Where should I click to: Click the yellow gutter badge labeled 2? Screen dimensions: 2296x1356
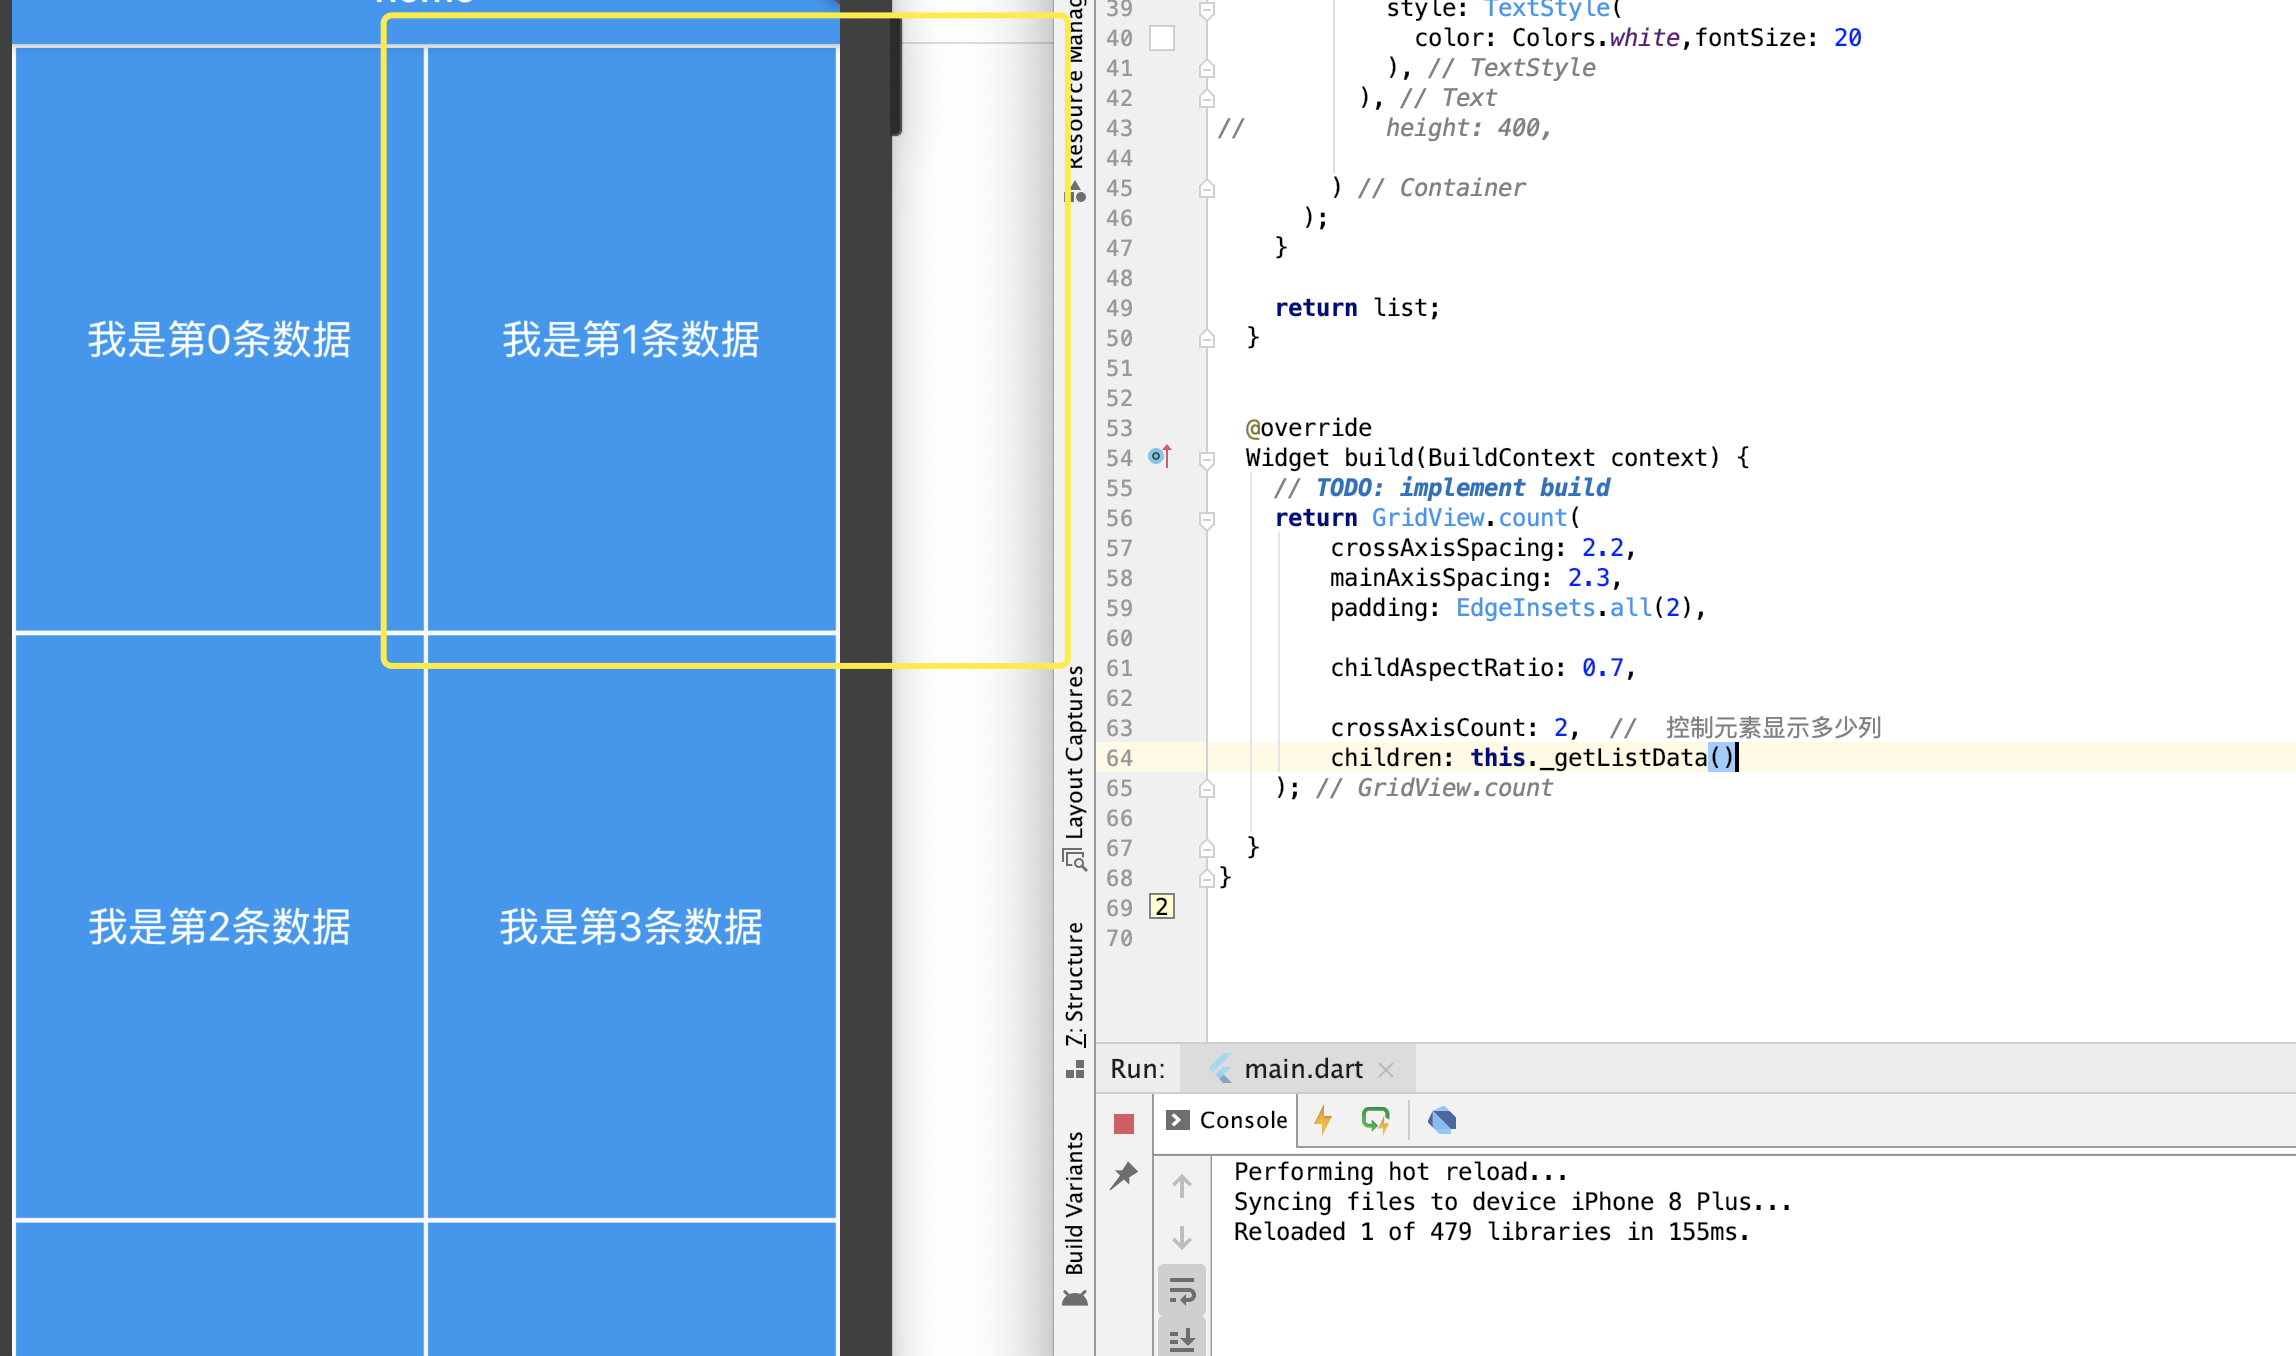pyautogui.click(x=1161, y=907)
